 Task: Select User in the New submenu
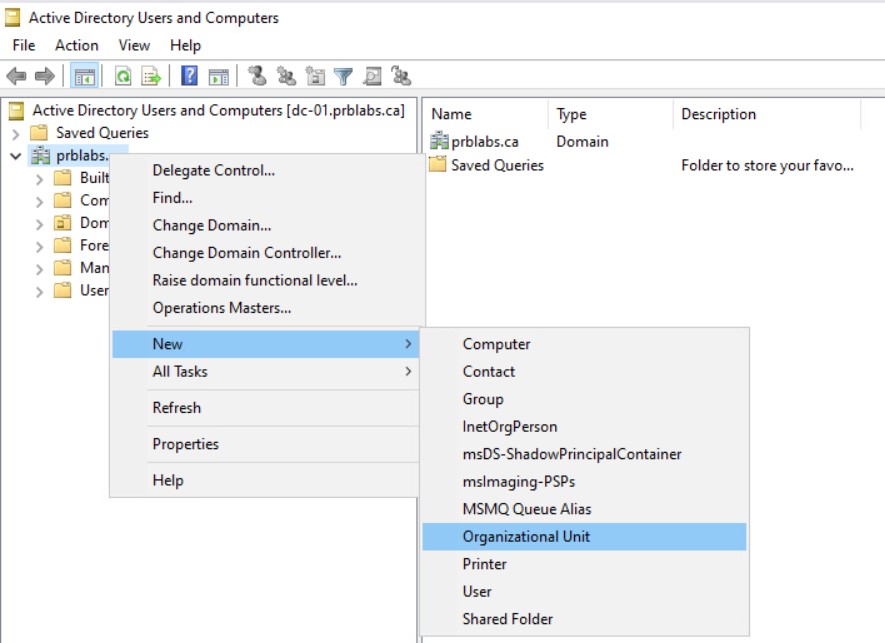[x=477, y=591]
